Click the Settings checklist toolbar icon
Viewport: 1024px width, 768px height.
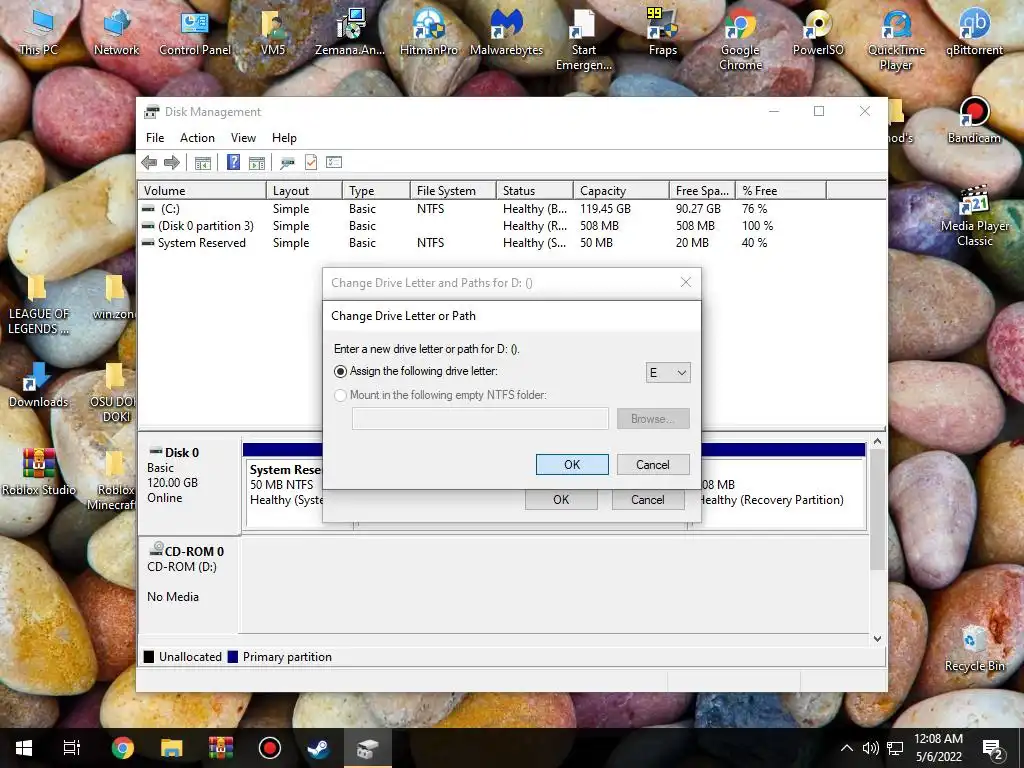[x=334, y=162]
